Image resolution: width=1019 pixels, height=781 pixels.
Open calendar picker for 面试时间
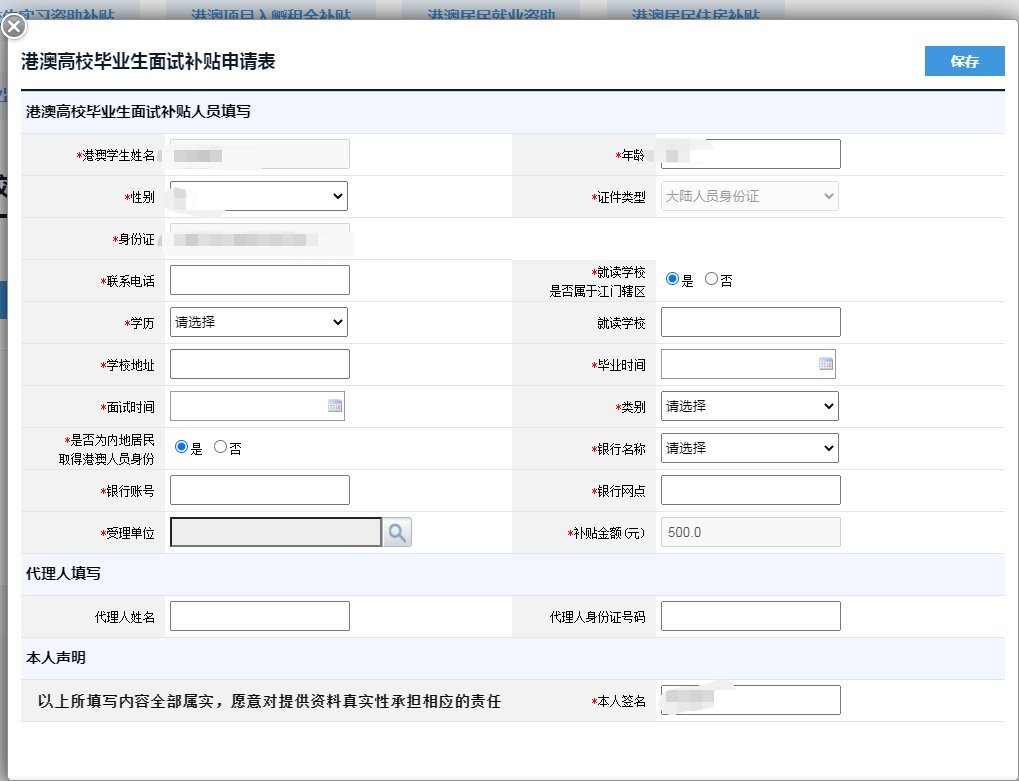pyautogui.click(x=335, y=406)
